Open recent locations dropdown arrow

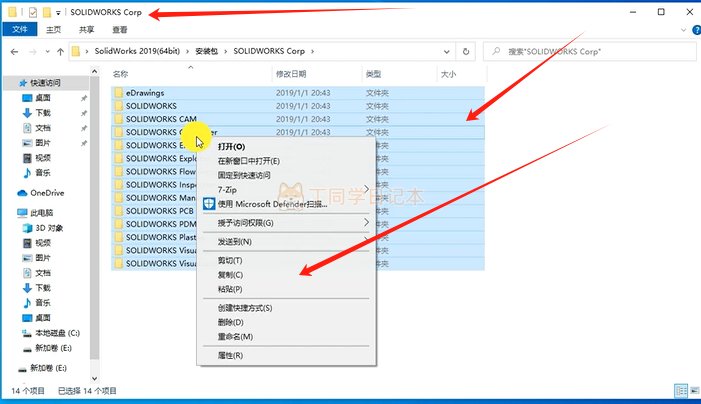(47, 52)
